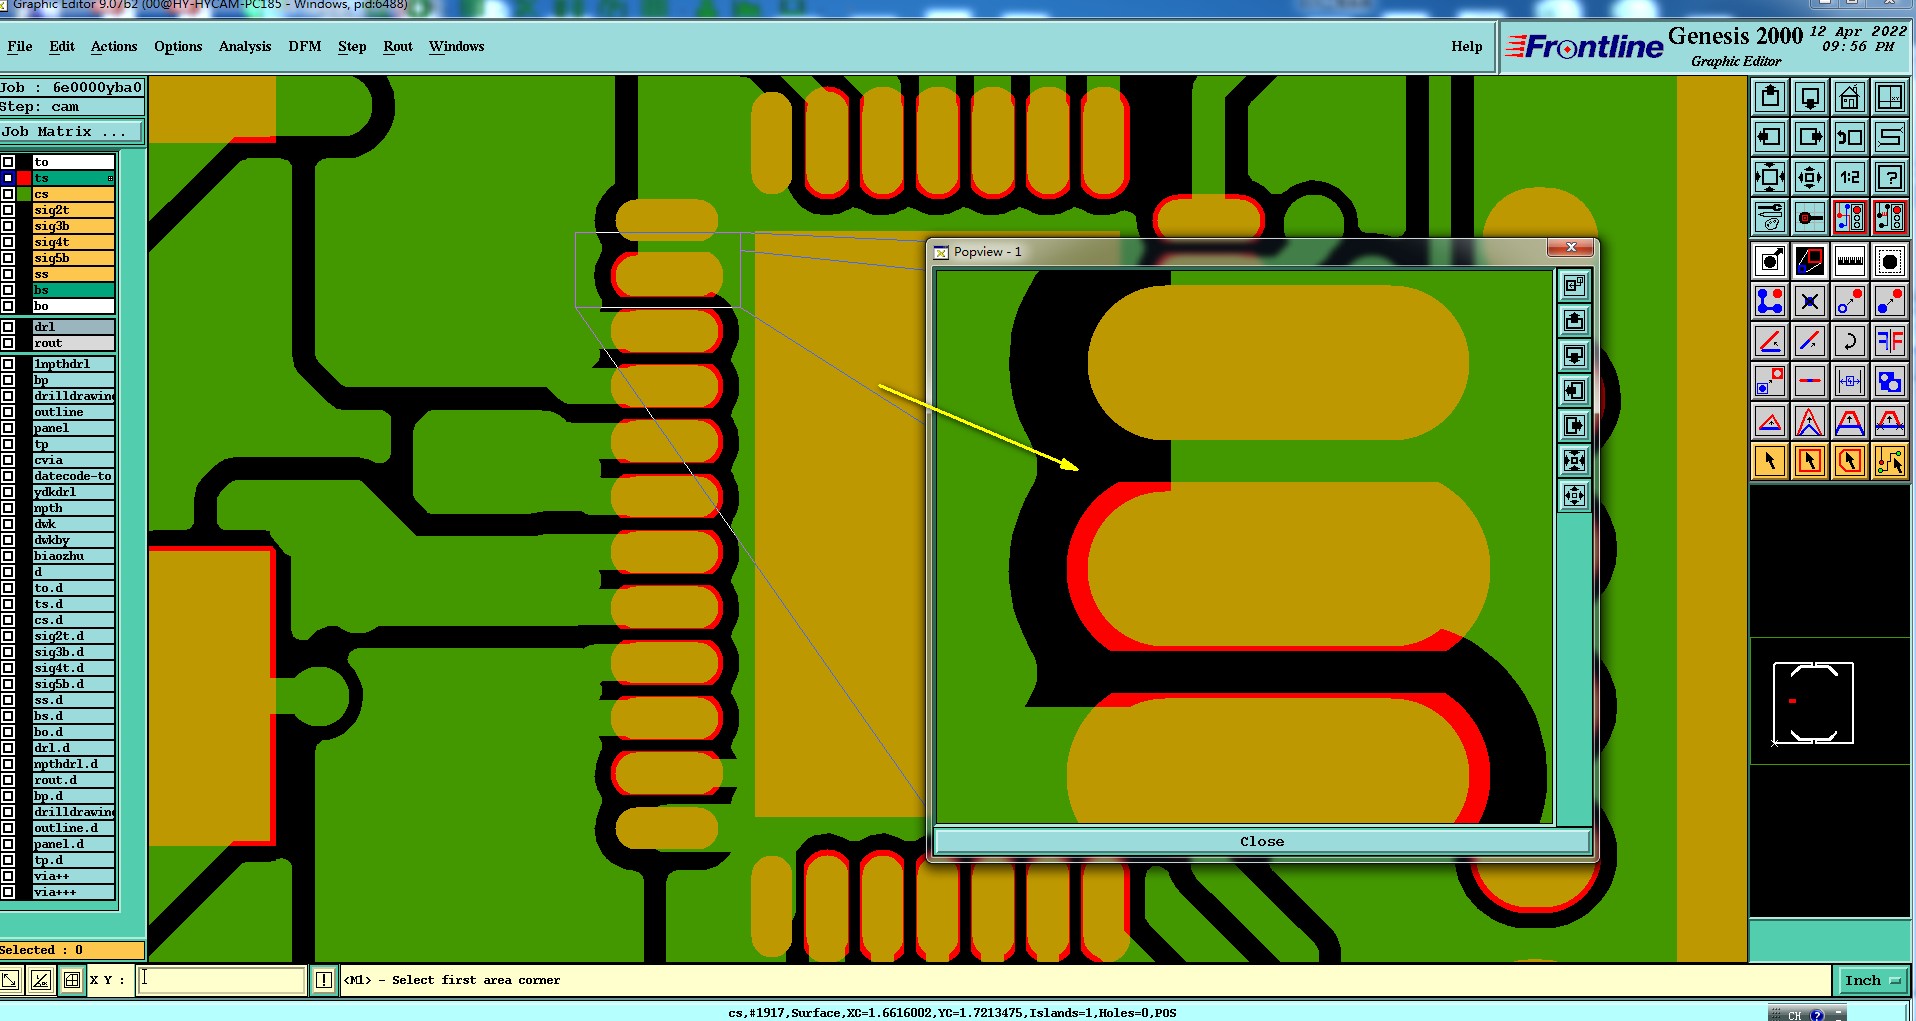Viewport: 1916px width, 1021px height.
Task: Click the exclamation mark button beside XY field
Action: tap(324, 980)
